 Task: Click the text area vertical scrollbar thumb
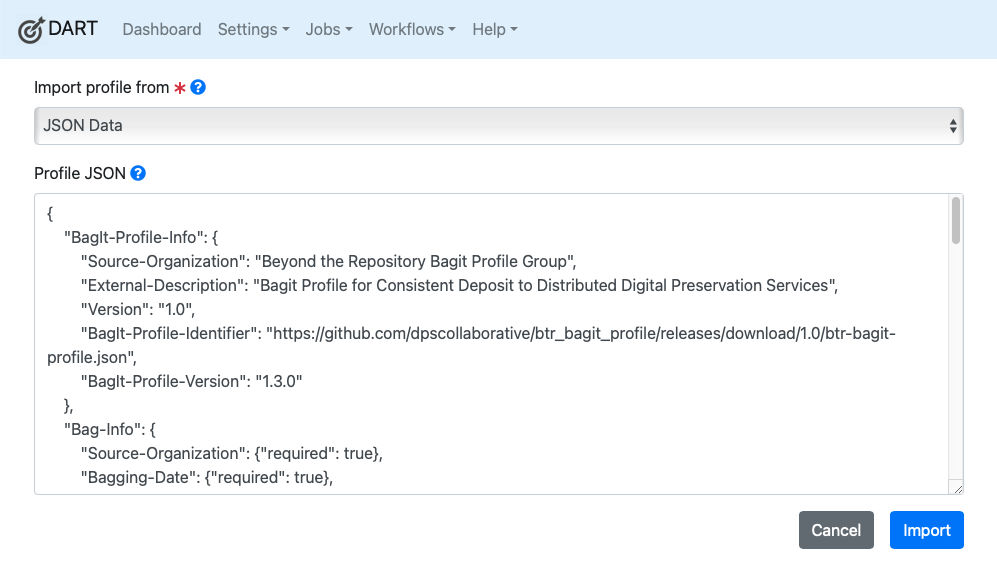point(955,220)
